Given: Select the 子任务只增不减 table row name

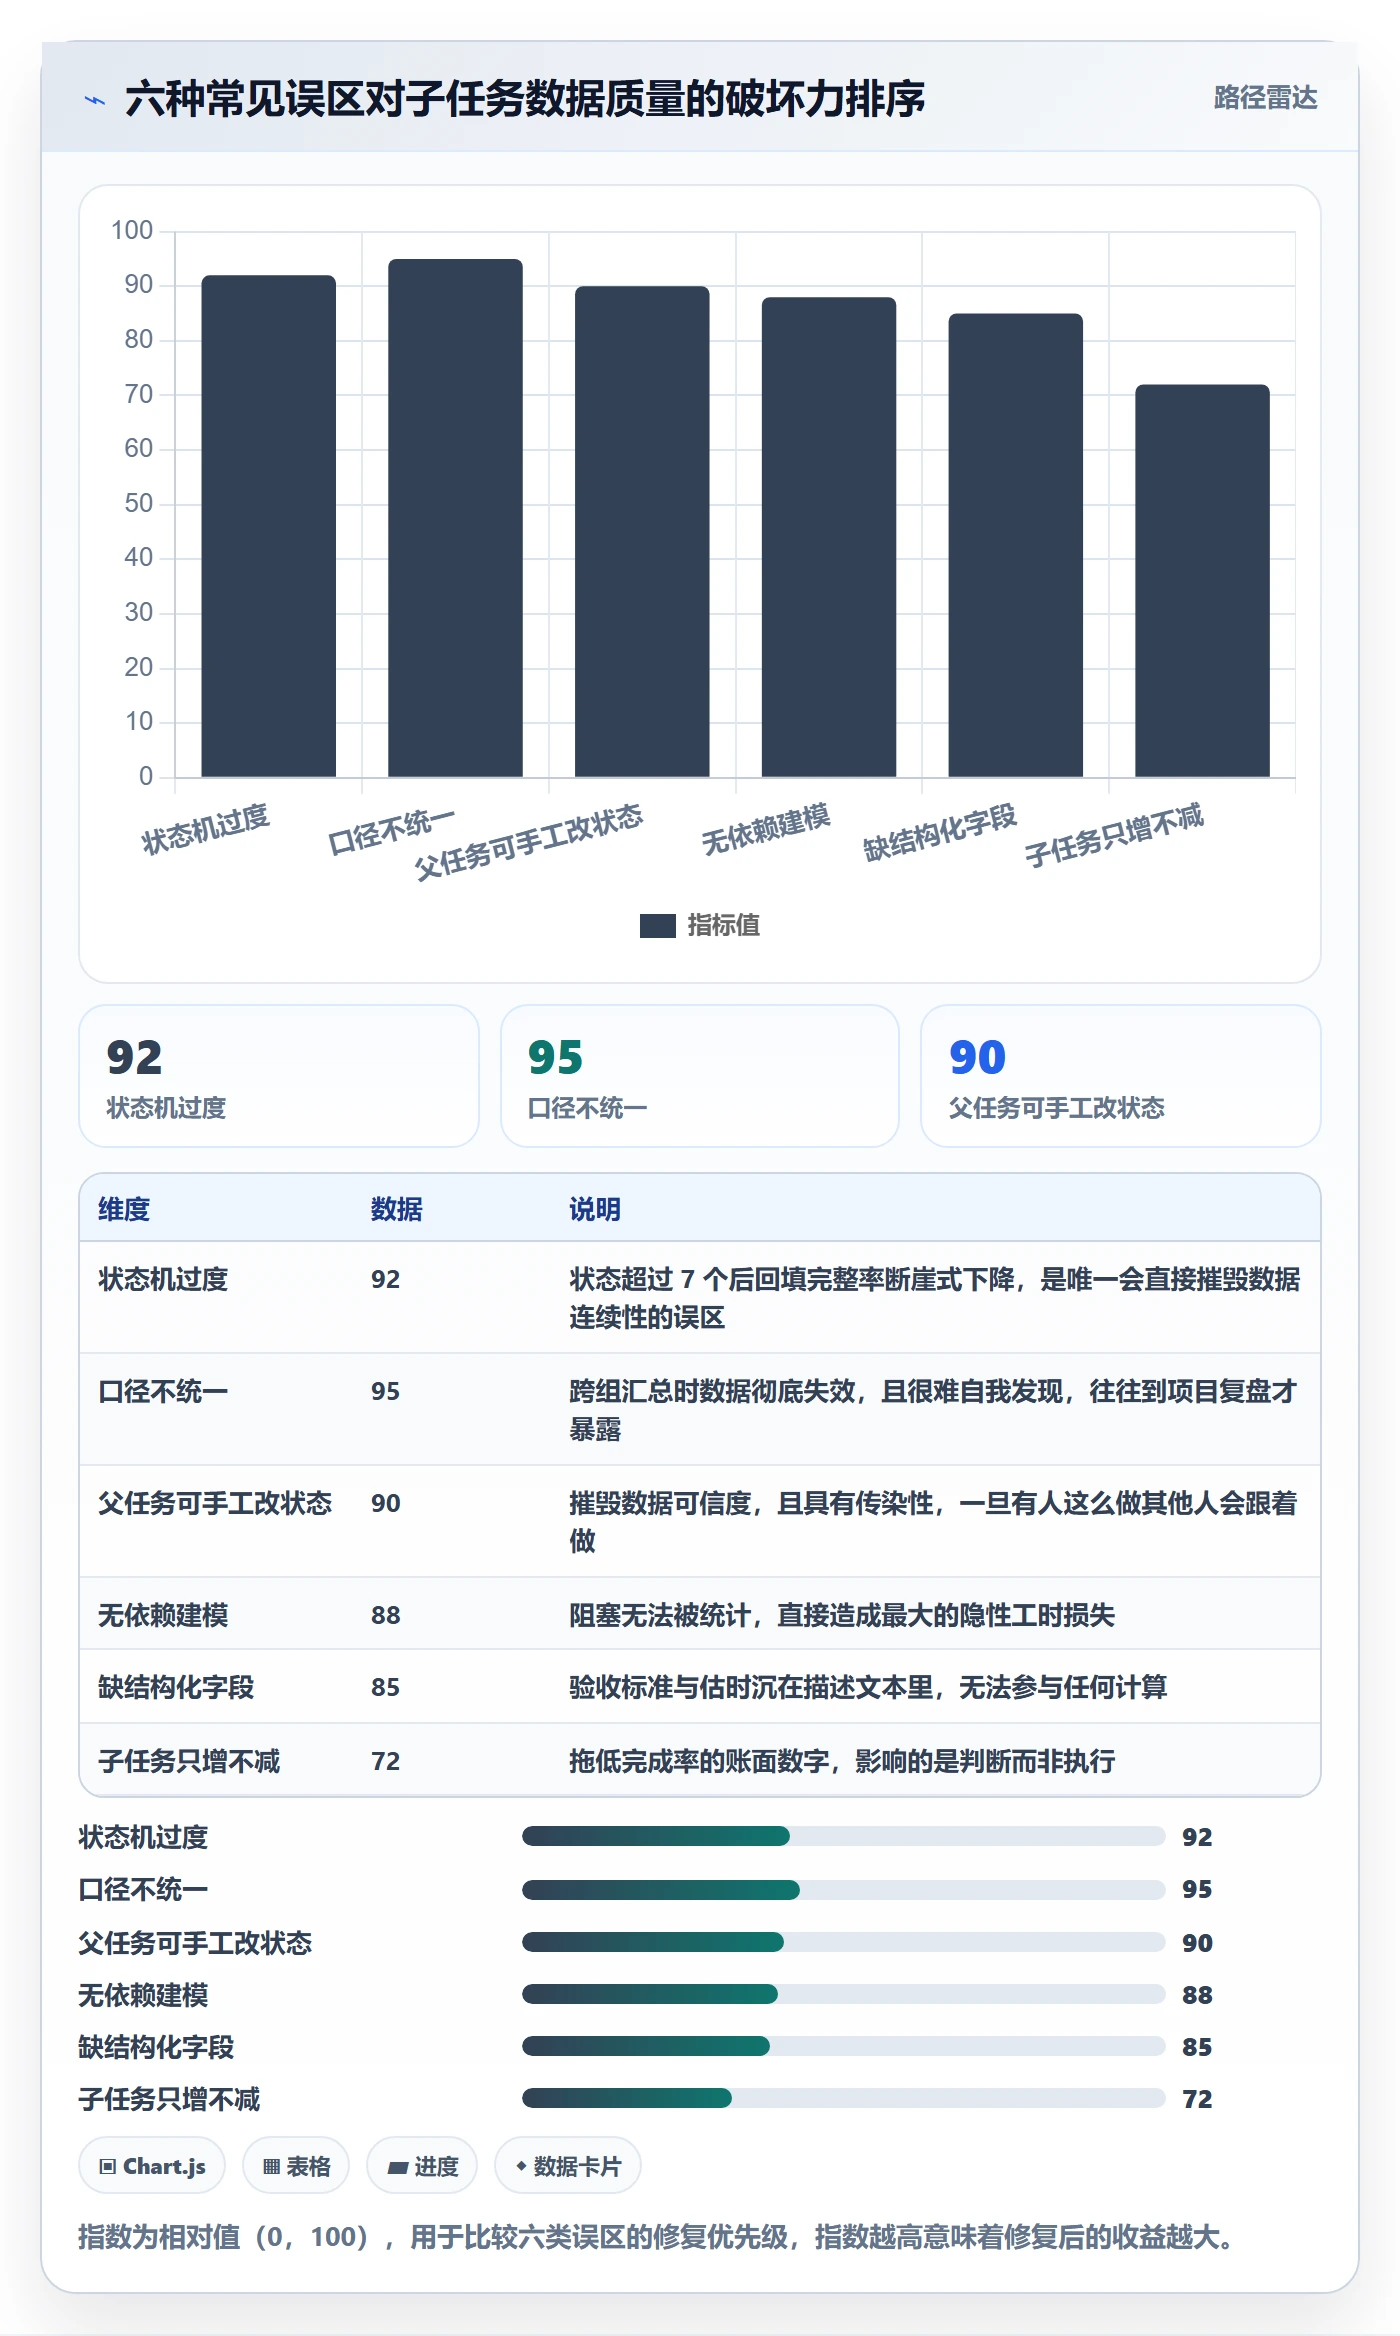Looking at the screenshot, I should pos(189,1761).
